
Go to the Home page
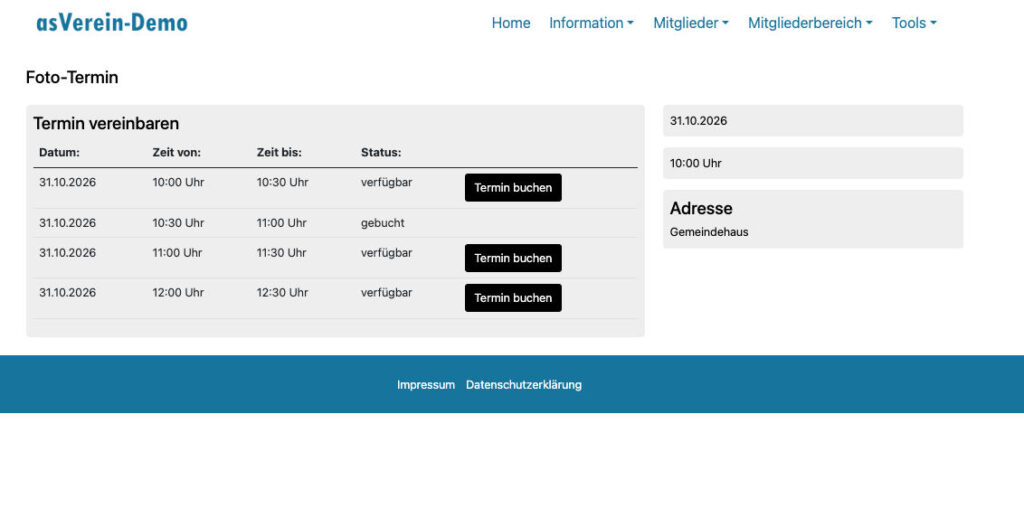click(x=510, y=23)
